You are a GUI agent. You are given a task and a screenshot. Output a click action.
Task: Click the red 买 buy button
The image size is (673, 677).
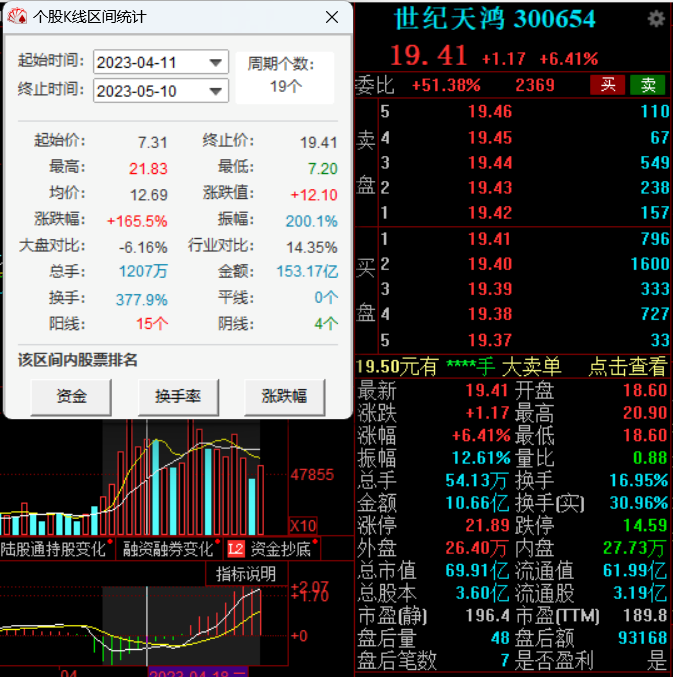tap(607, 85)
